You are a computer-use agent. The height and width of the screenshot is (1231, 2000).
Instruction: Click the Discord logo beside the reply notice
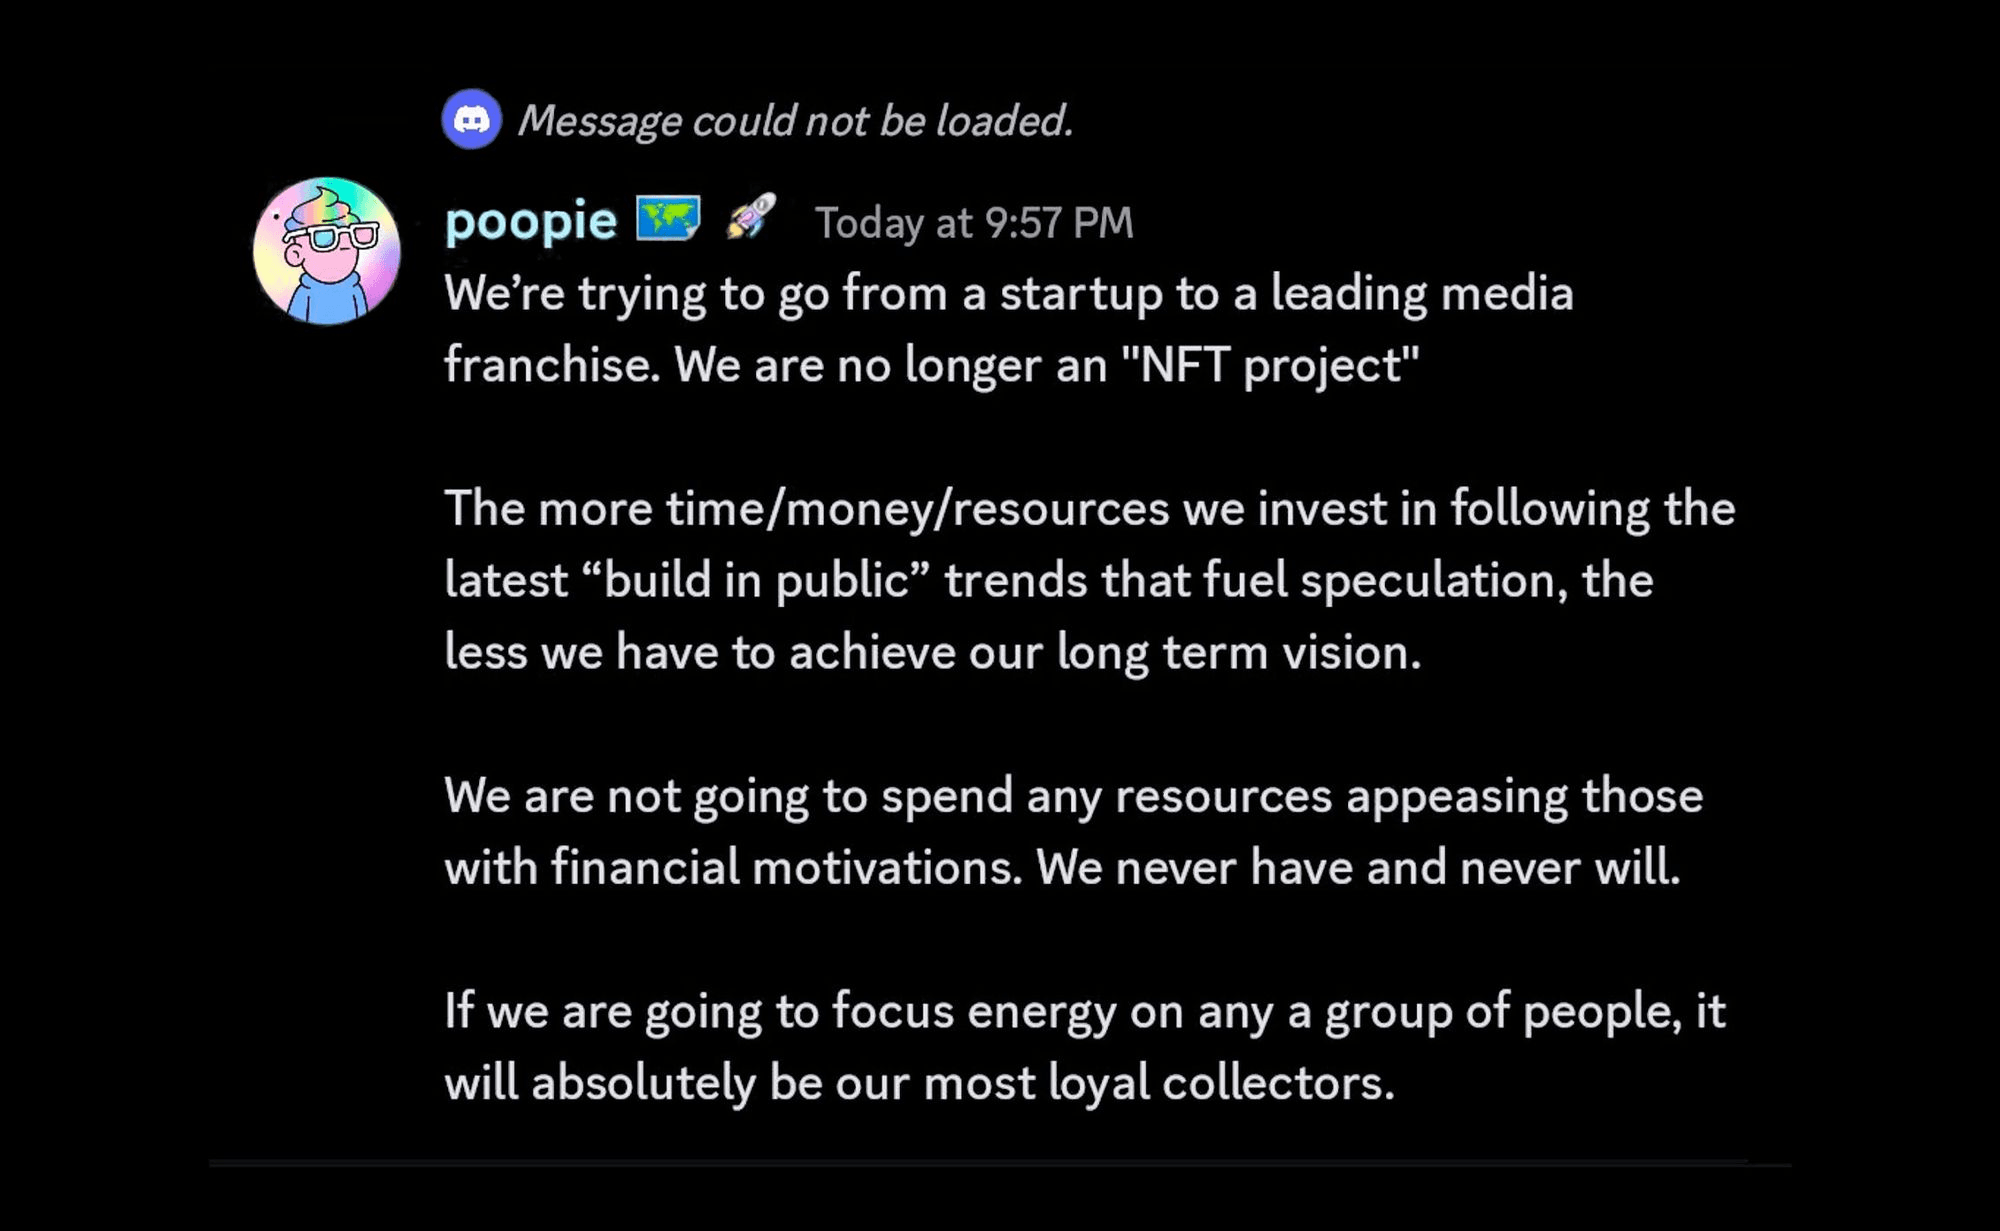click(472, 119)
